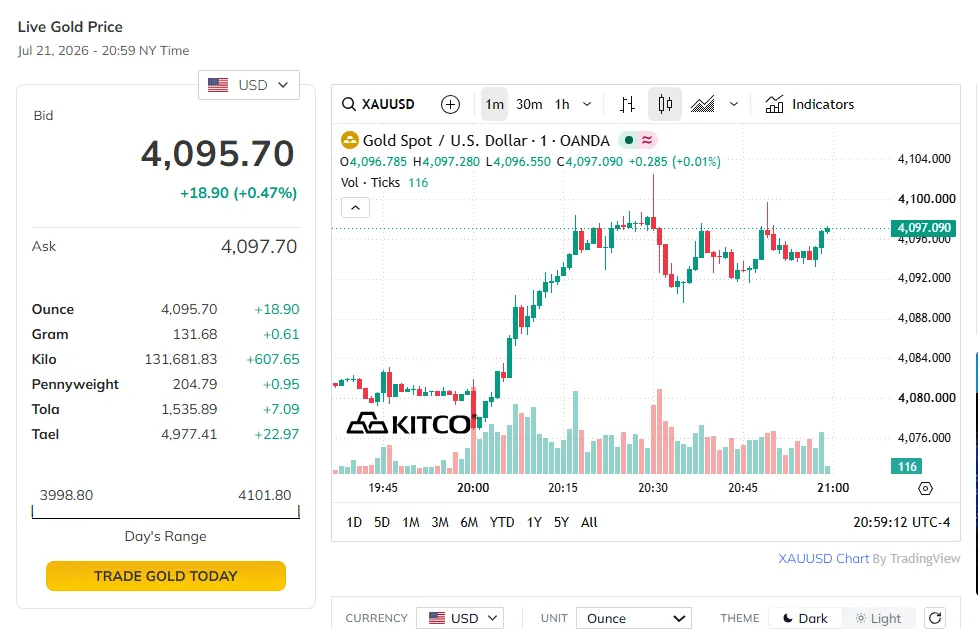978x629 pixels.
Task: Click the 20:59:12 UTC-4 timezone label
Action: click(x=902, y=522)
